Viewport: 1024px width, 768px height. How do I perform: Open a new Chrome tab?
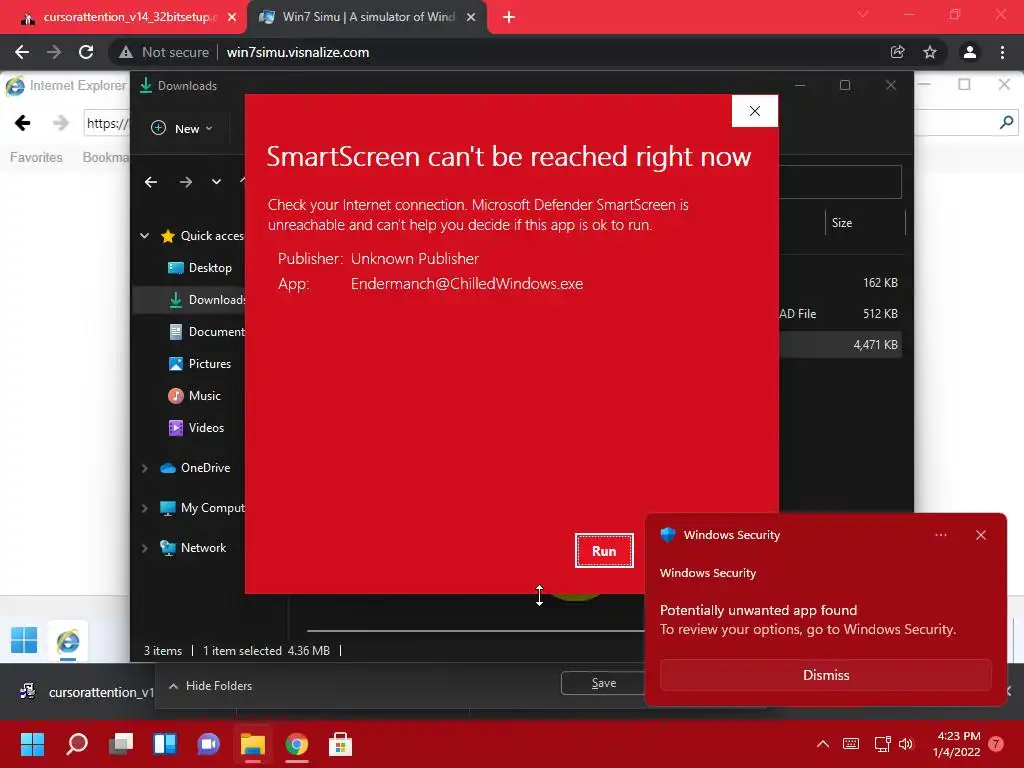[509, 17]
